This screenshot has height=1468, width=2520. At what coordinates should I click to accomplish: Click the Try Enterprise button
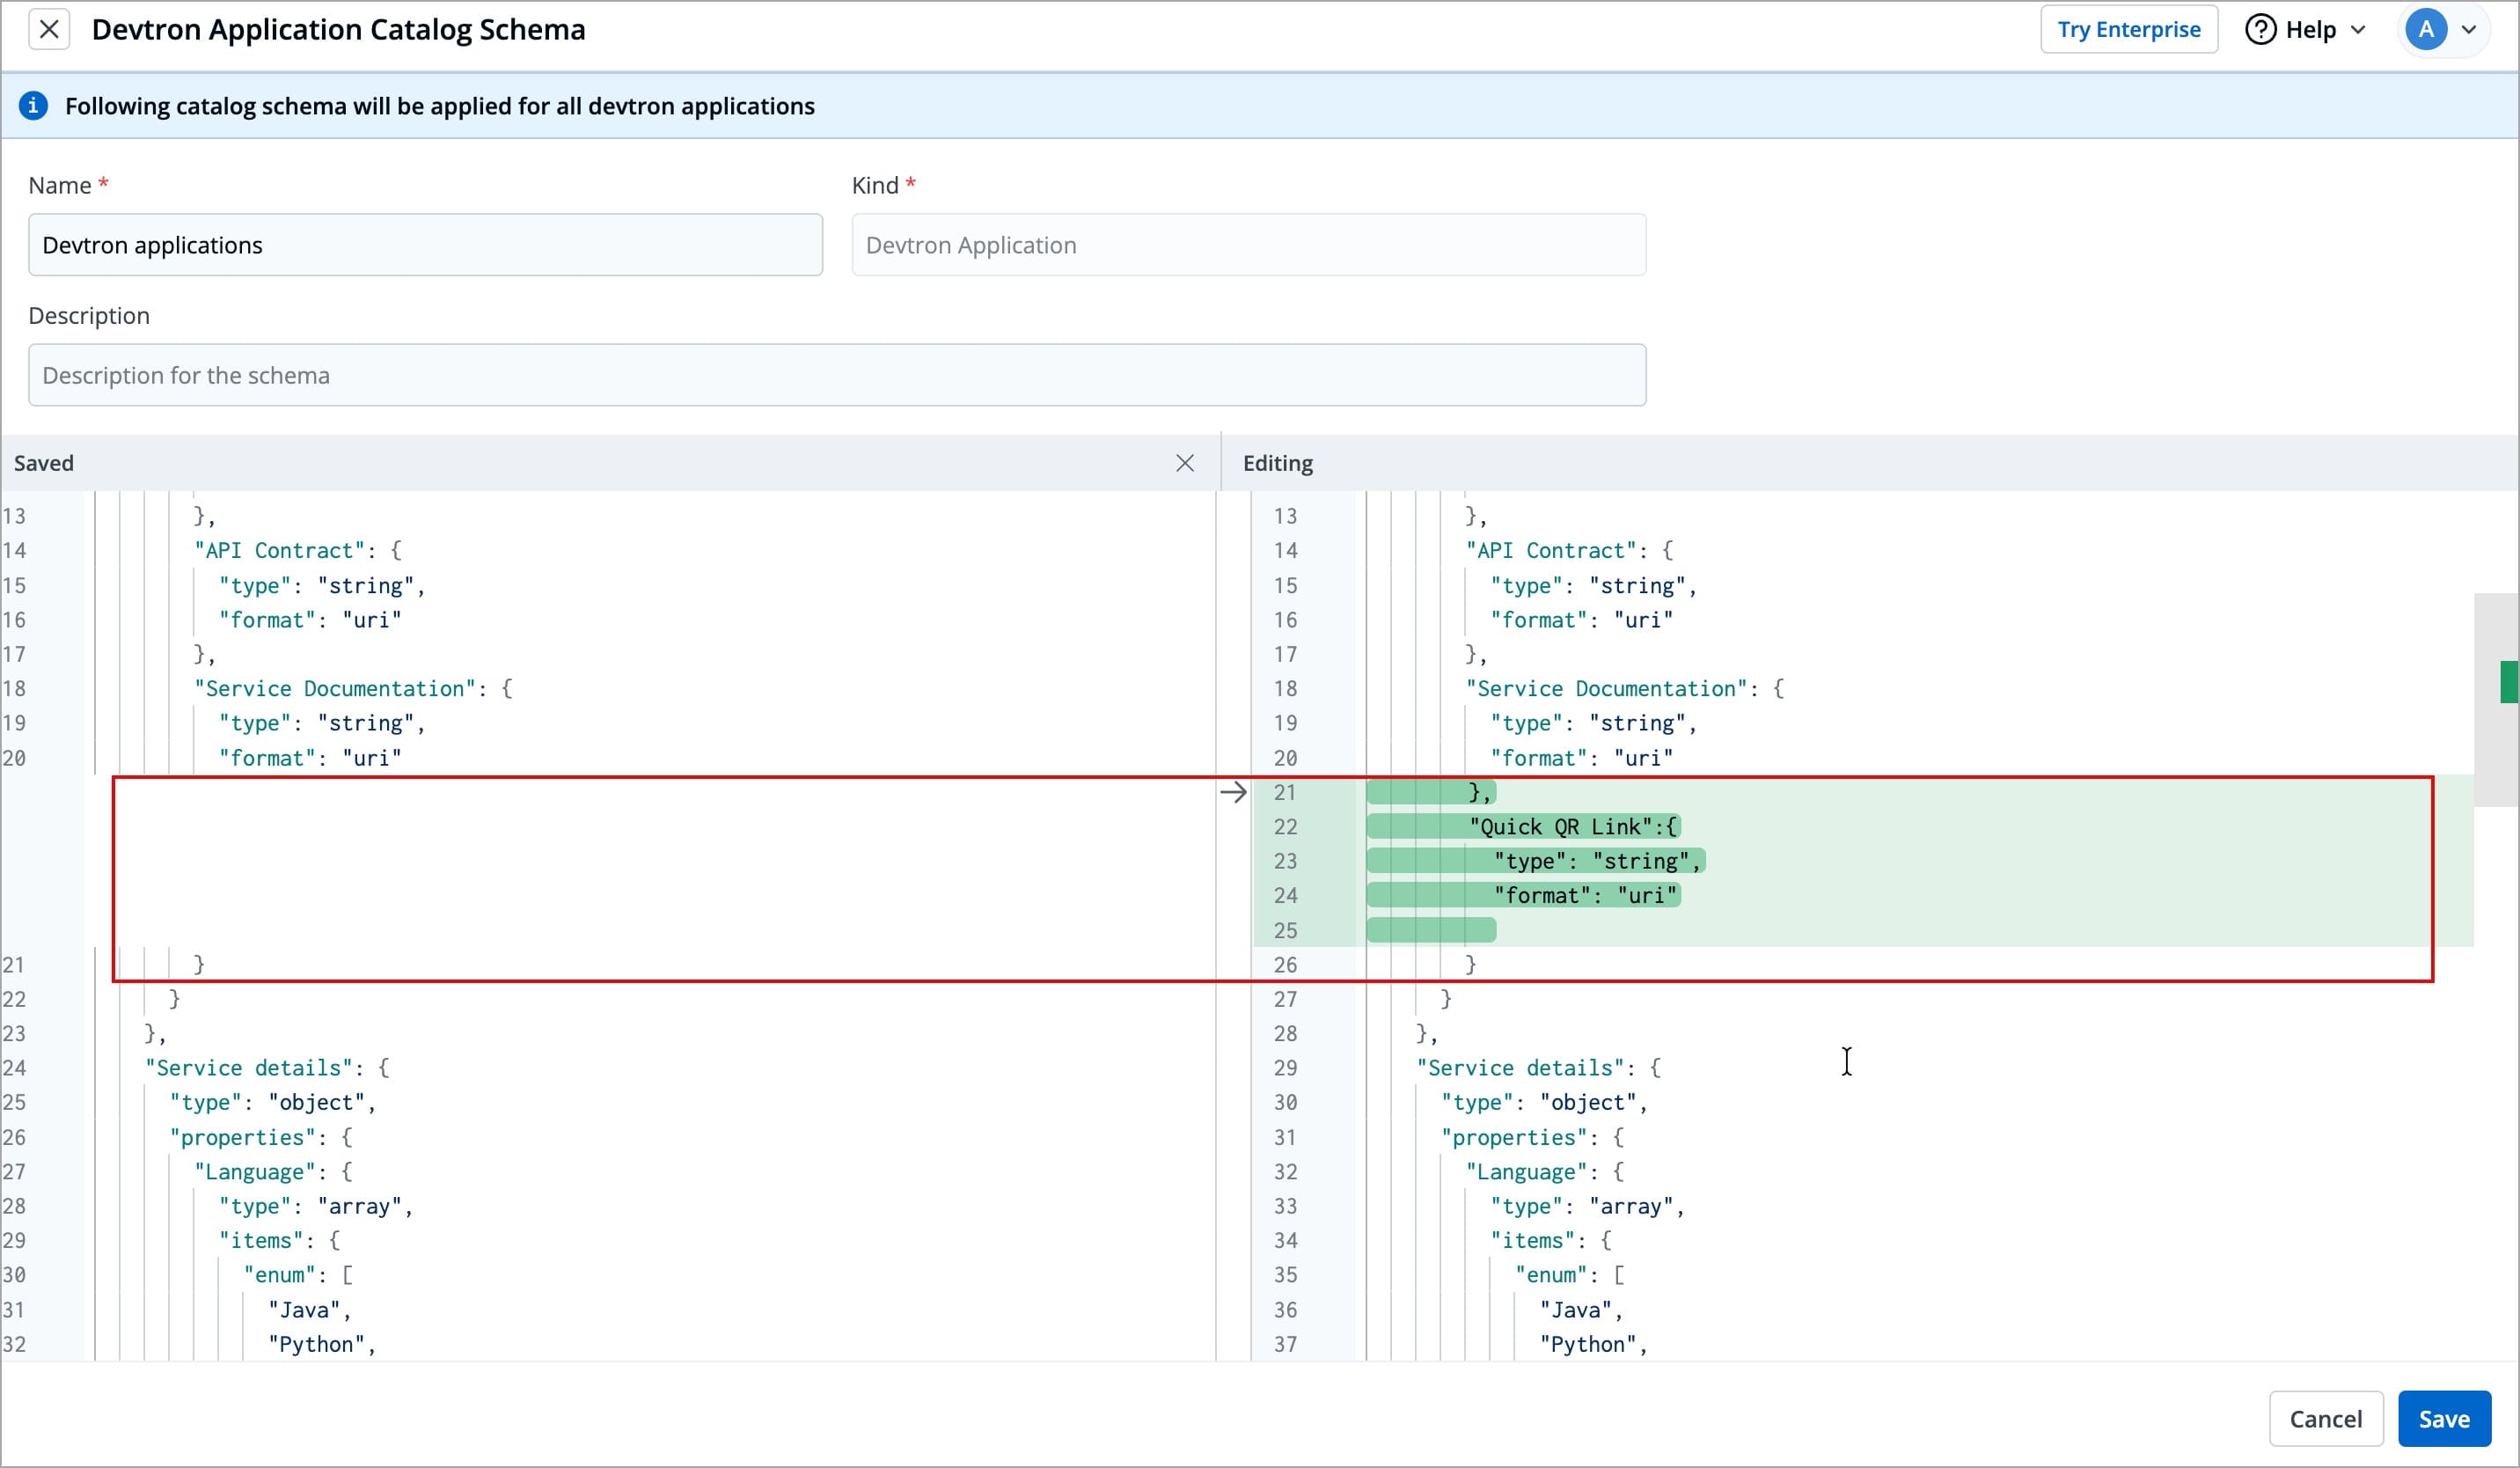[x=2128, y=30]
